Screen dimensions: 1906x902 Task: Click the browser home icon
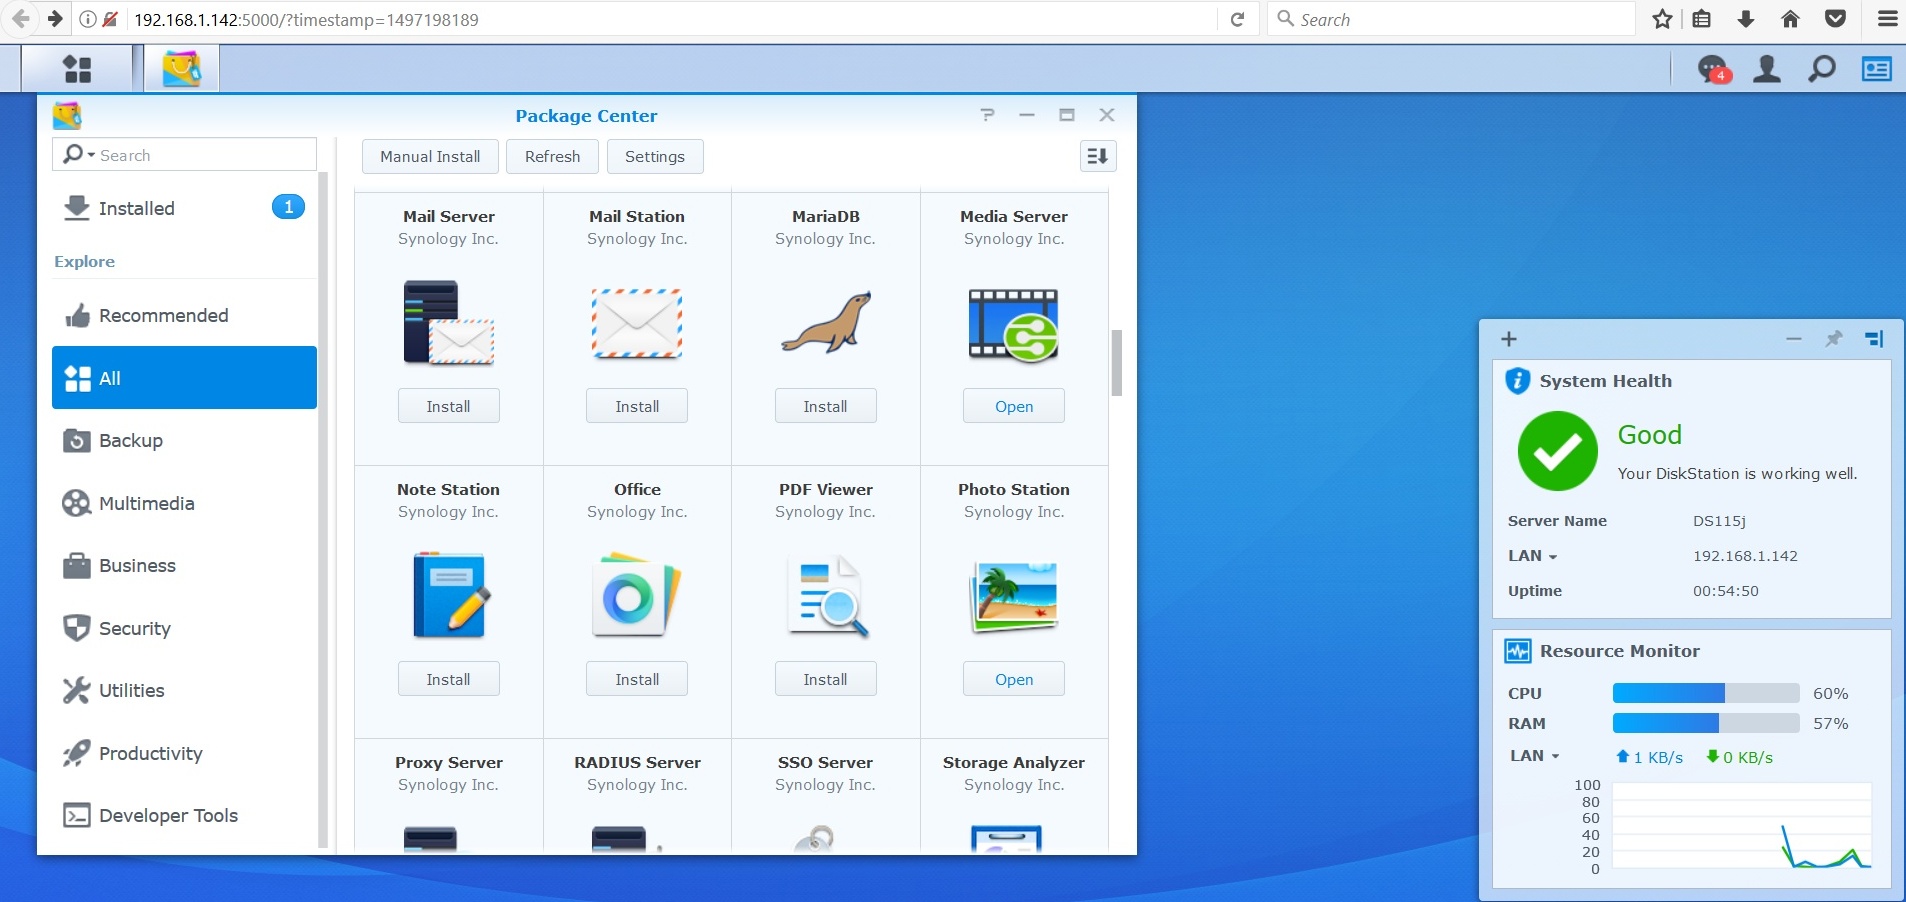click(1791, 19)
